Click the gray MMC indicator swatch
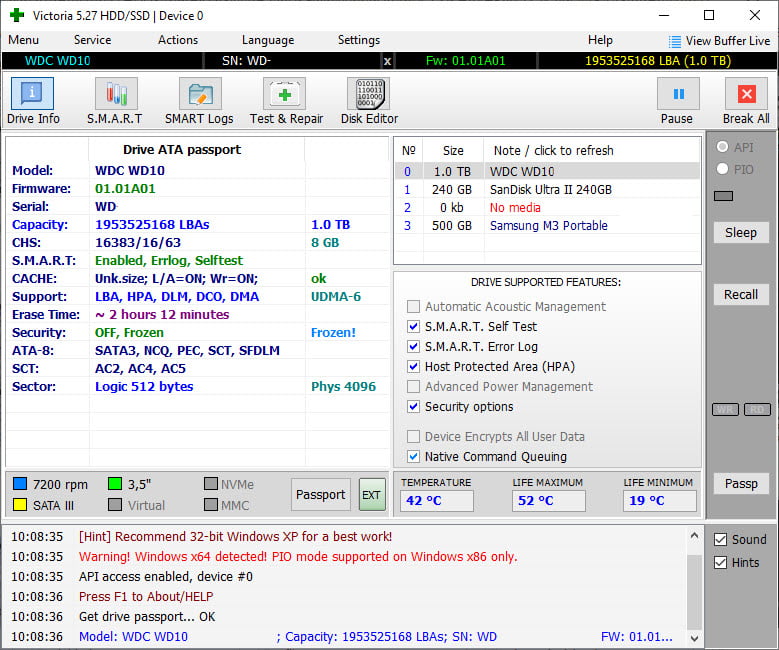779x650 pixels. pos(211,505)
